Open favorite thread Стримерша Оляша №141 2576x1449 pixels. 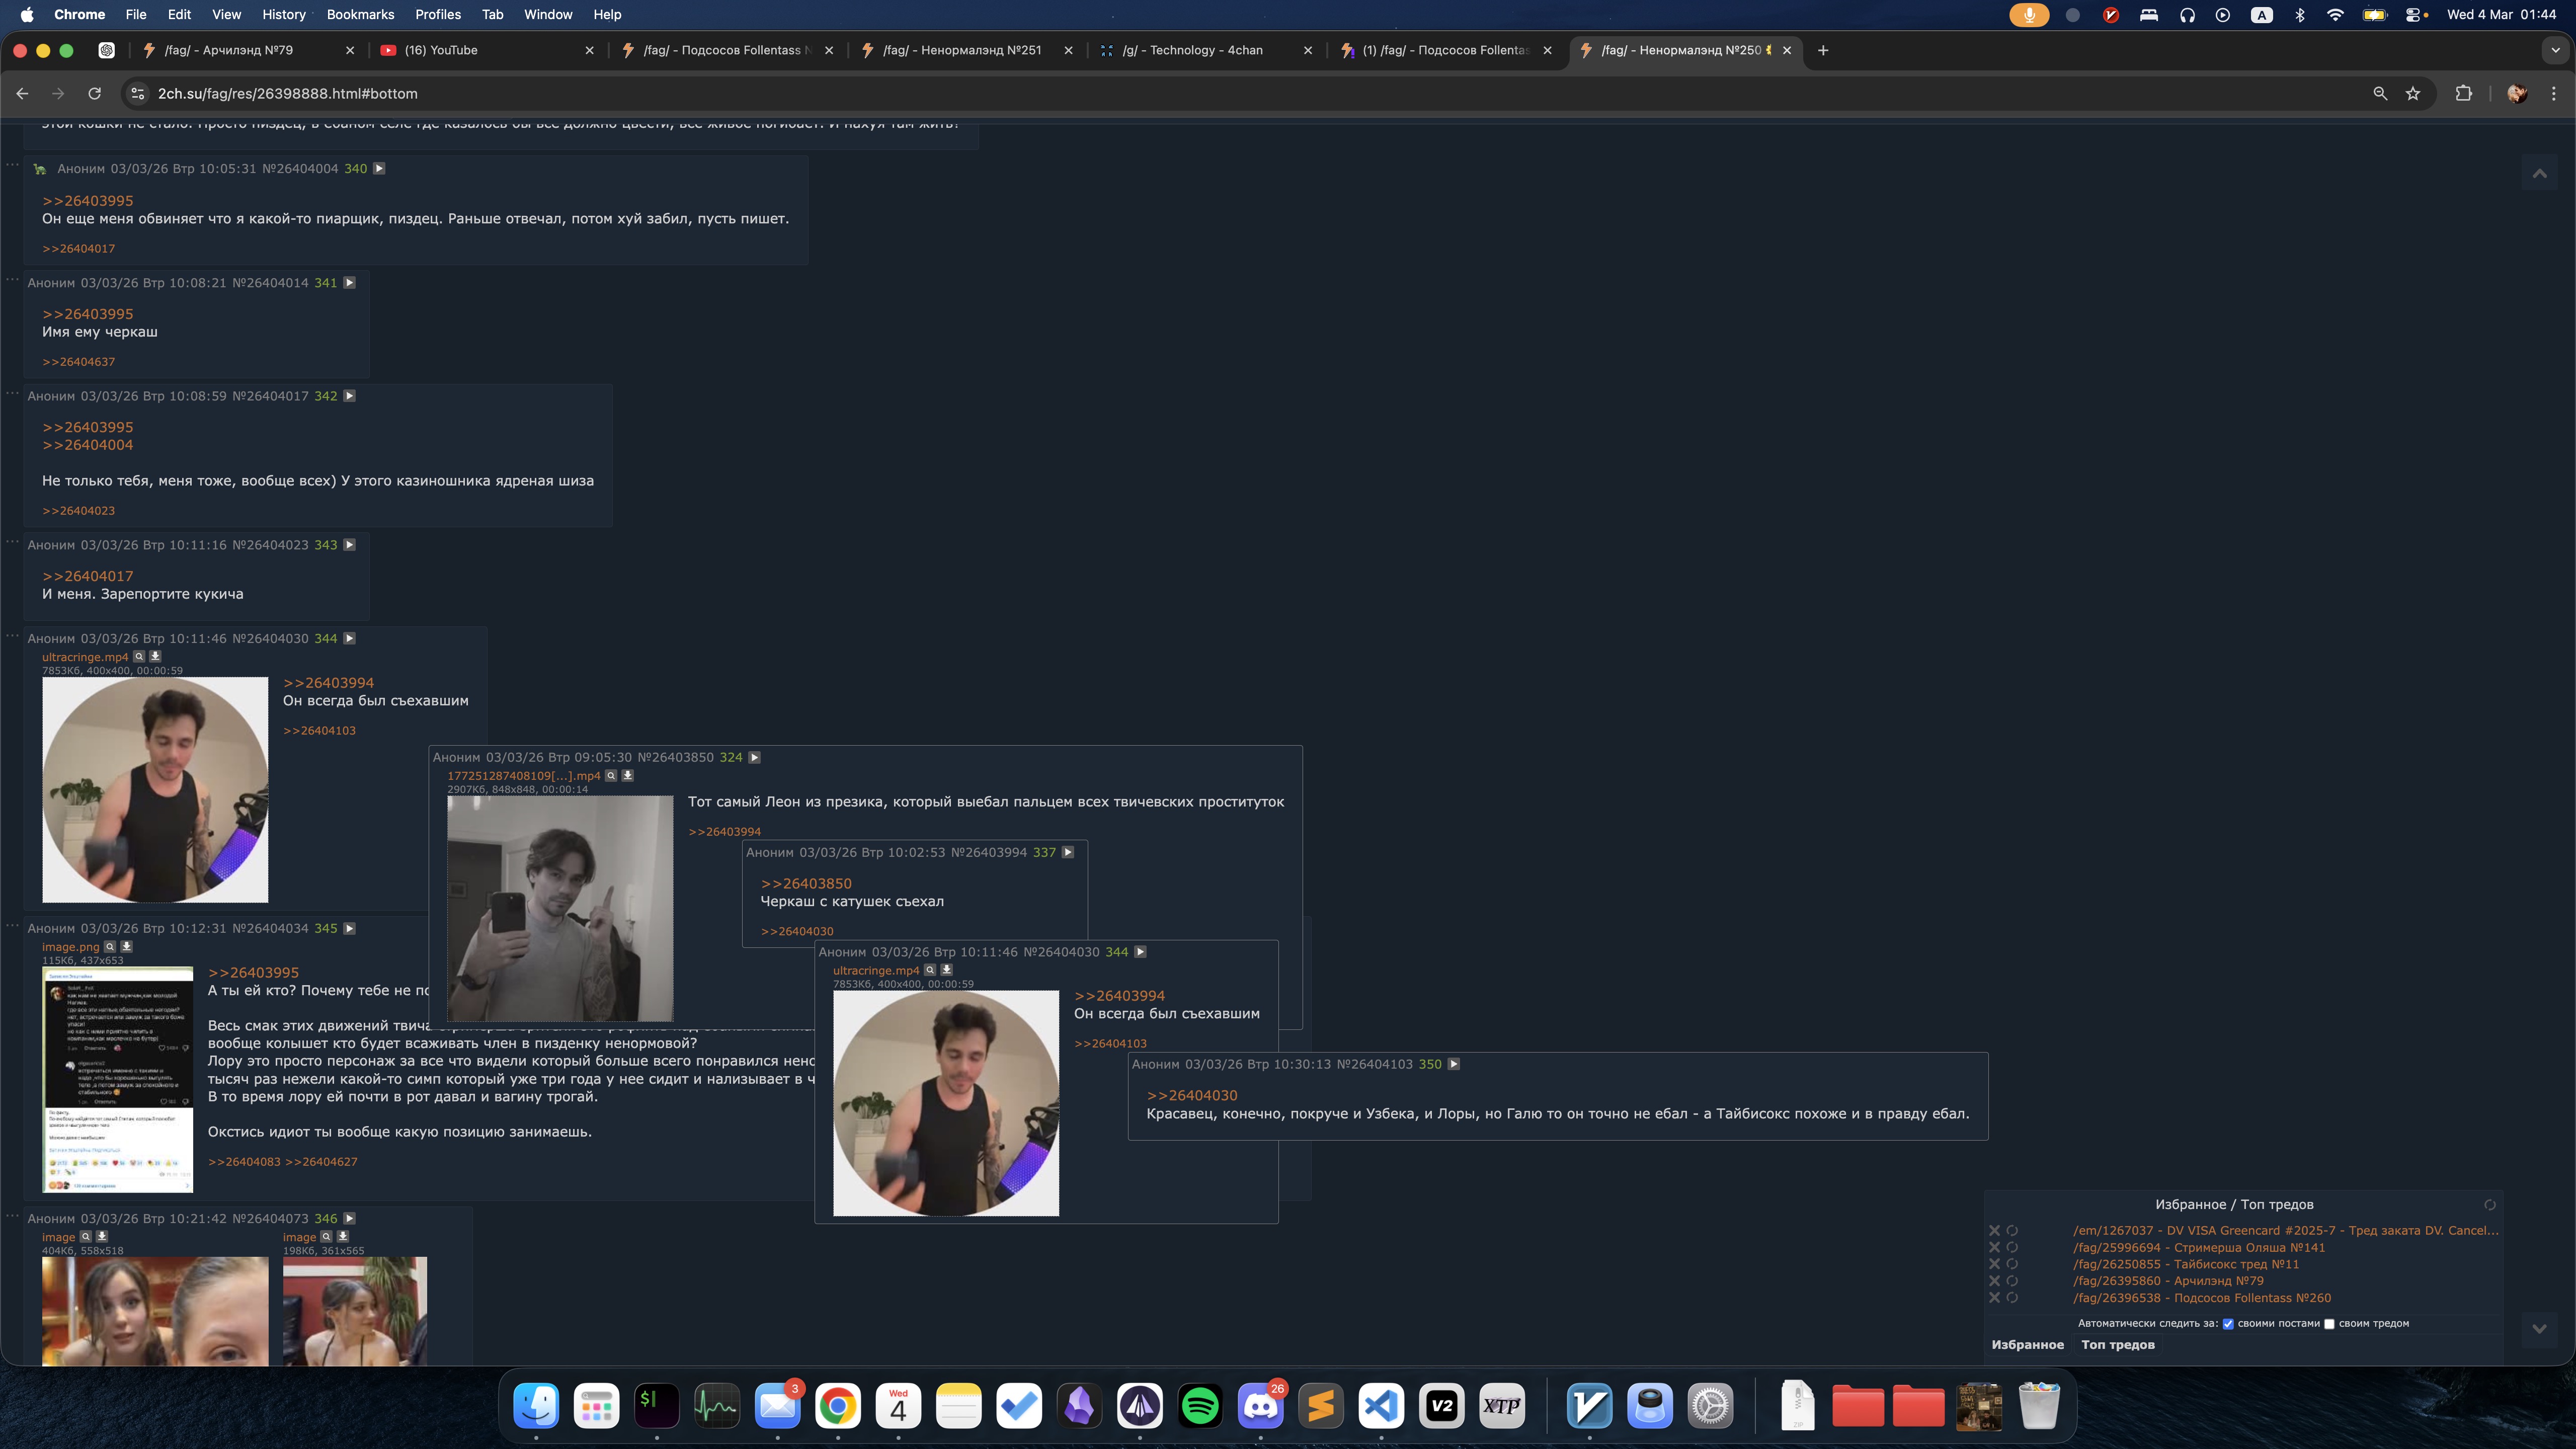(x=2198, y=1248)
